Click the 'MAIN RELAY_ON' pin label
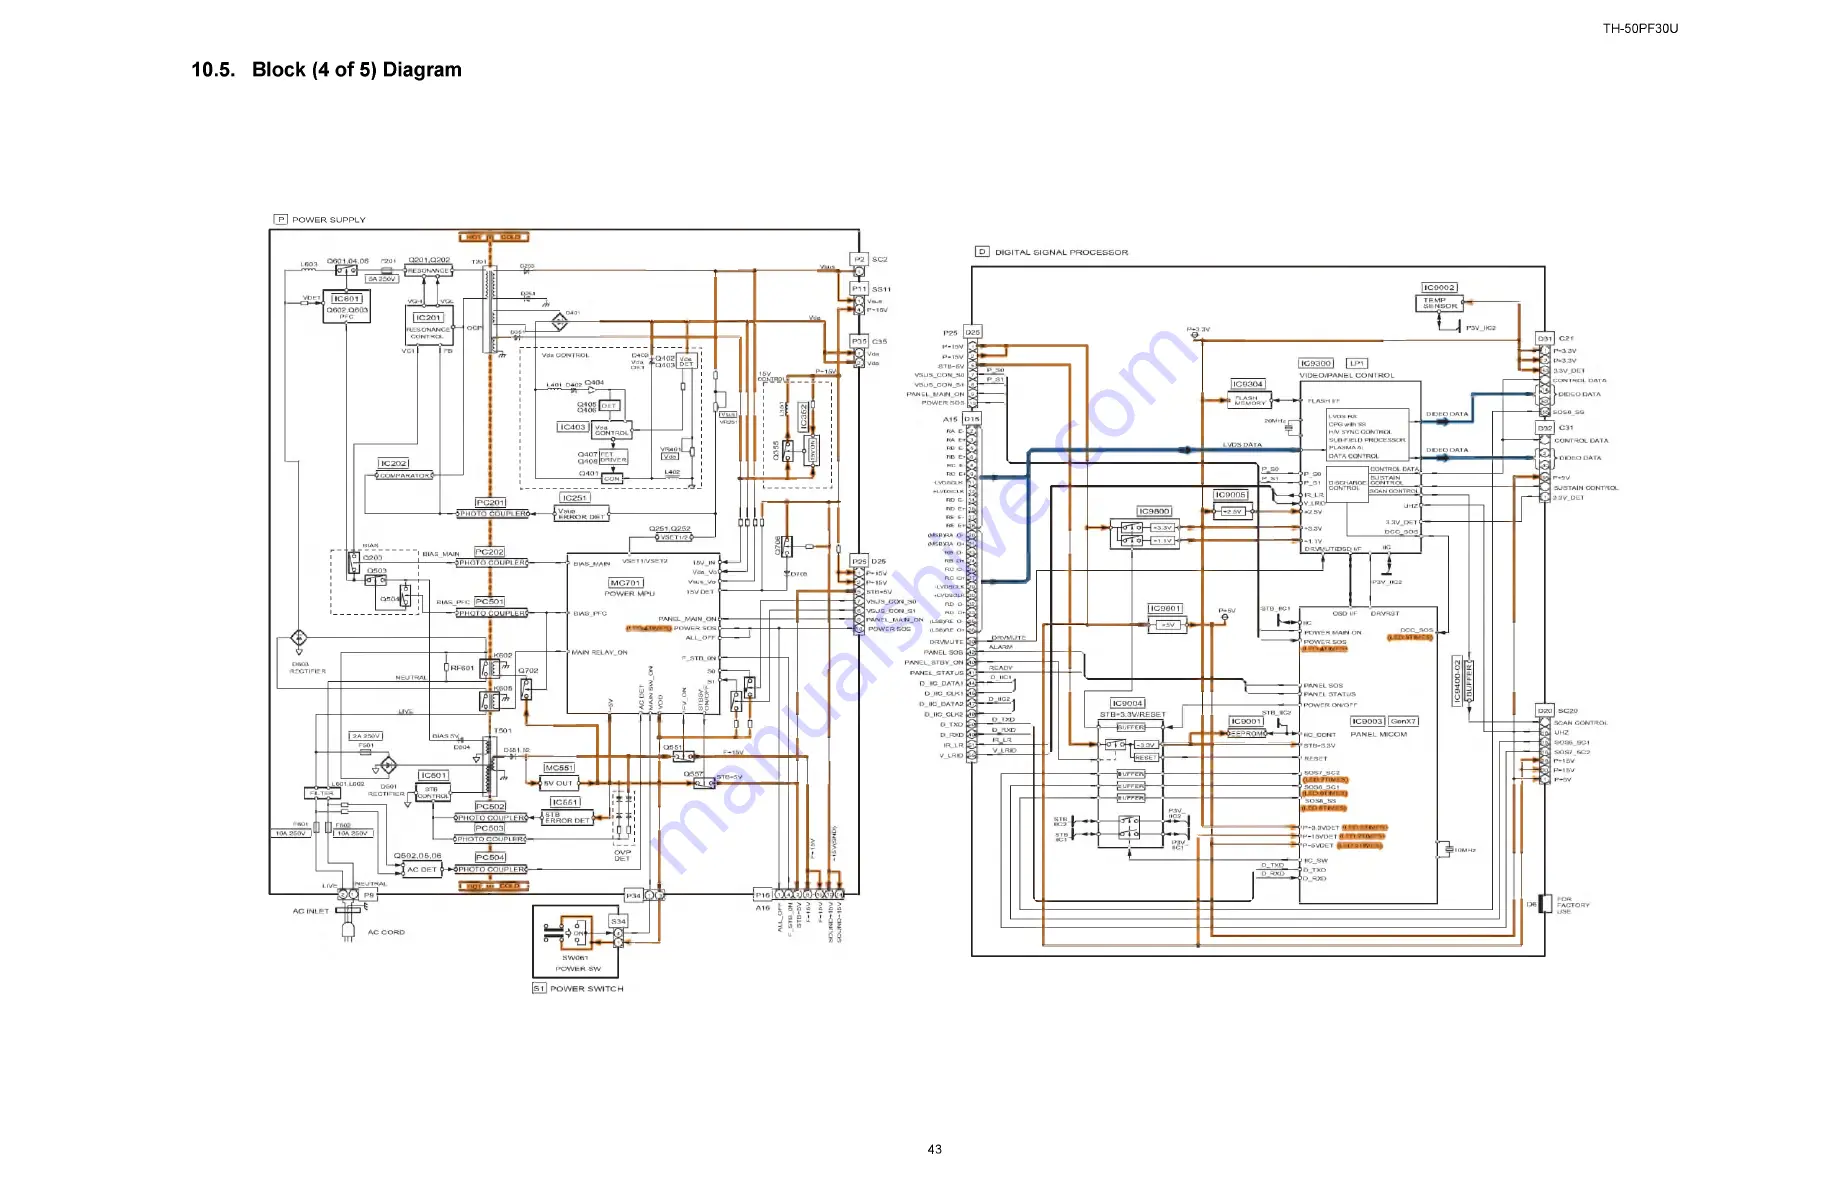 600,653
